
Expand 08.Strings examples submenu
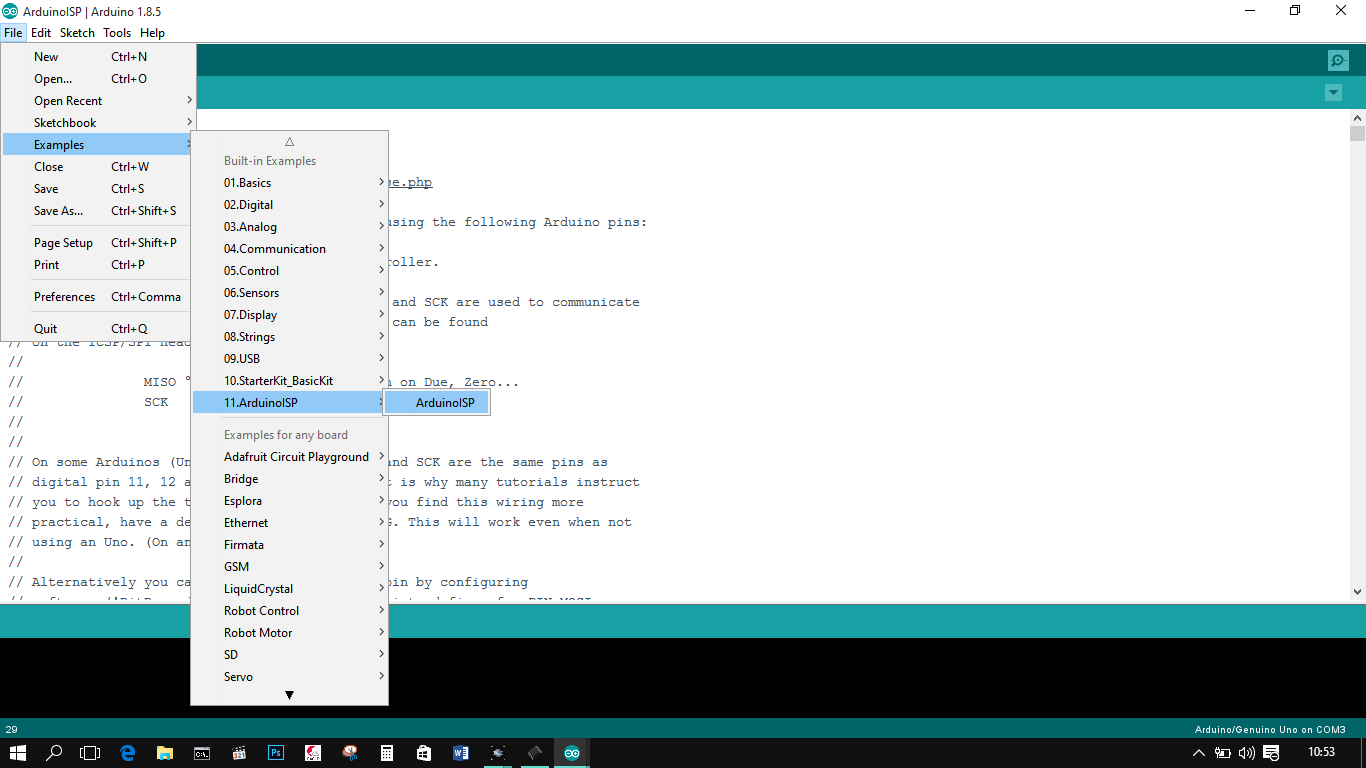[289, 337]
